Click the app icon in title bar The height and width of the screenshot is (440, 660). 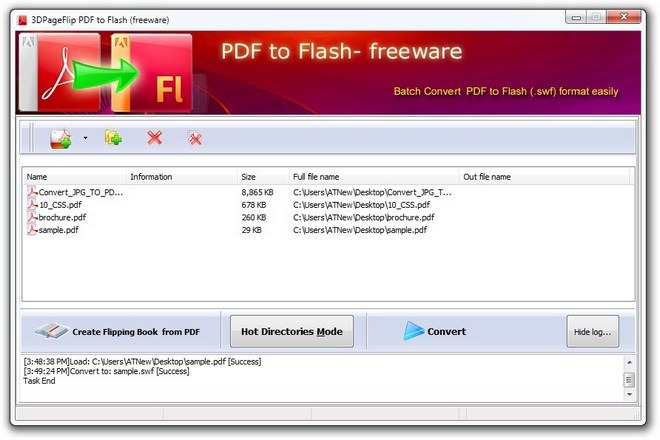coord(22,20)
